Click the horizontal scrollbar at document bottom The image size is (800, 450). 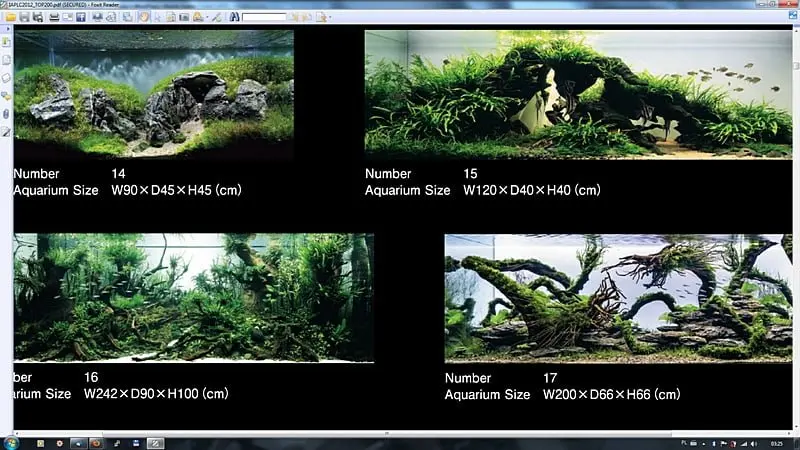(386, 434)
